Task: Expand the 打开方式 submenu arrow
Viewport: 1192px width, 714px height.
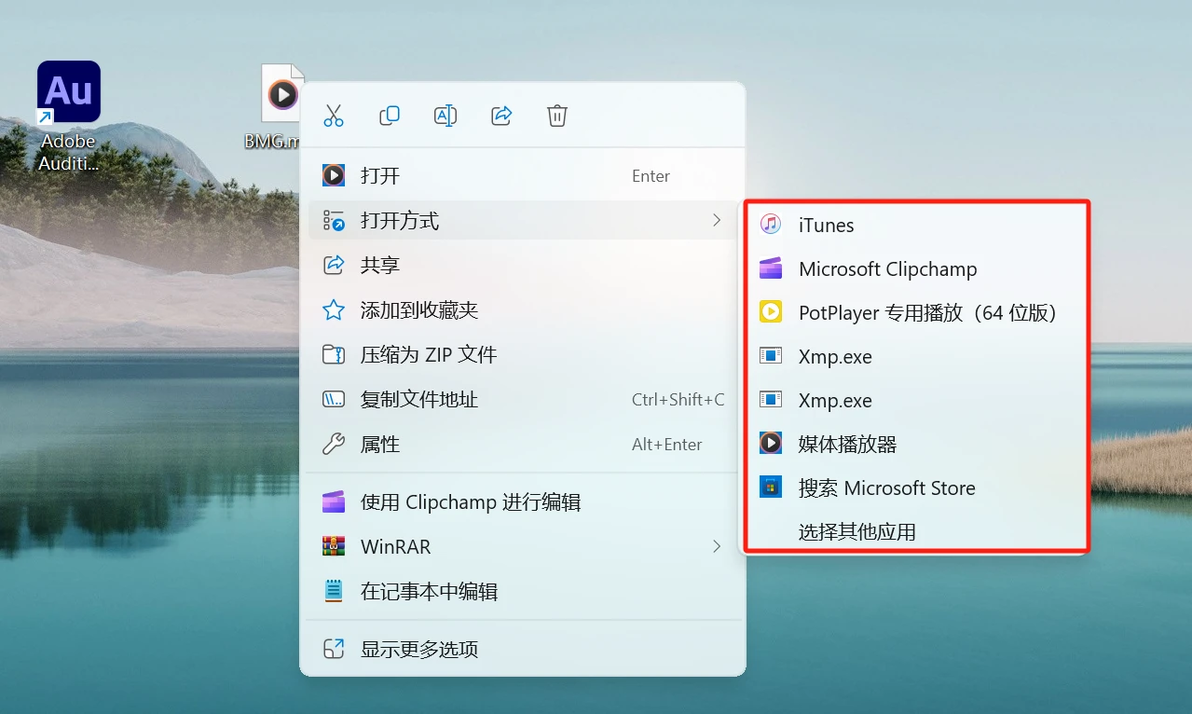Action: coord(716,221)
